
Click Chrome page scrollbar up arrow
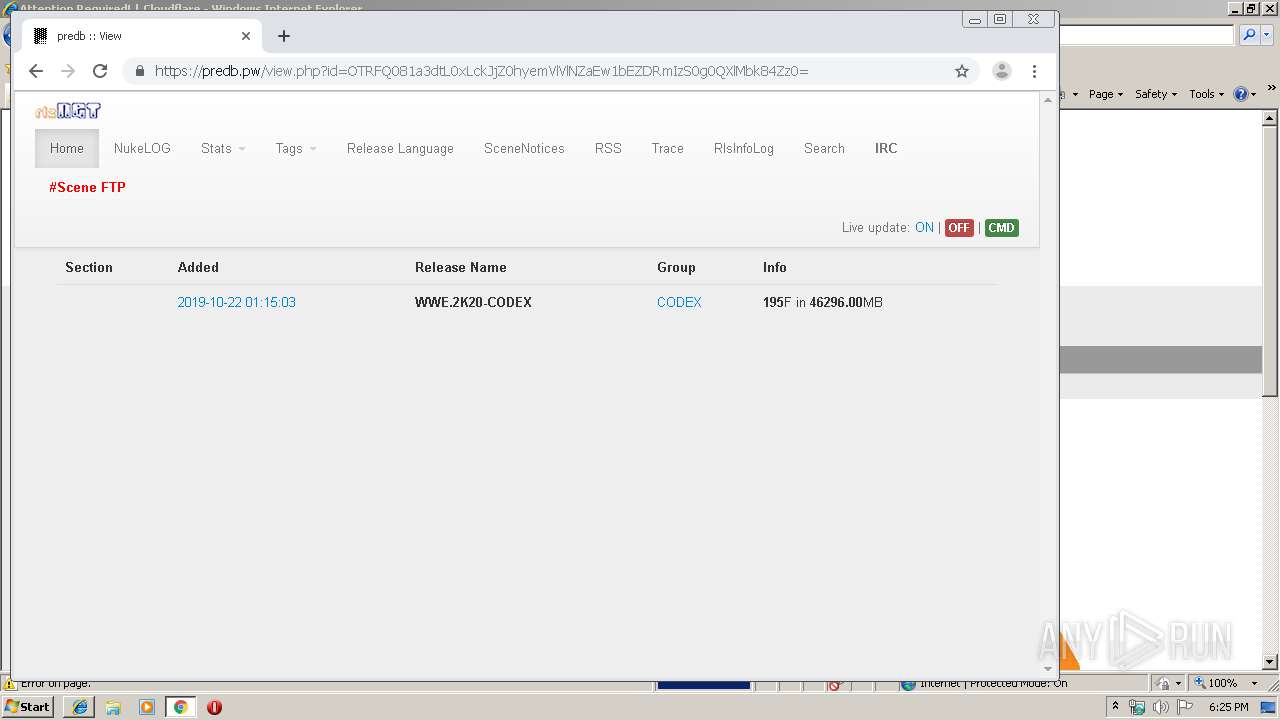1048,100
